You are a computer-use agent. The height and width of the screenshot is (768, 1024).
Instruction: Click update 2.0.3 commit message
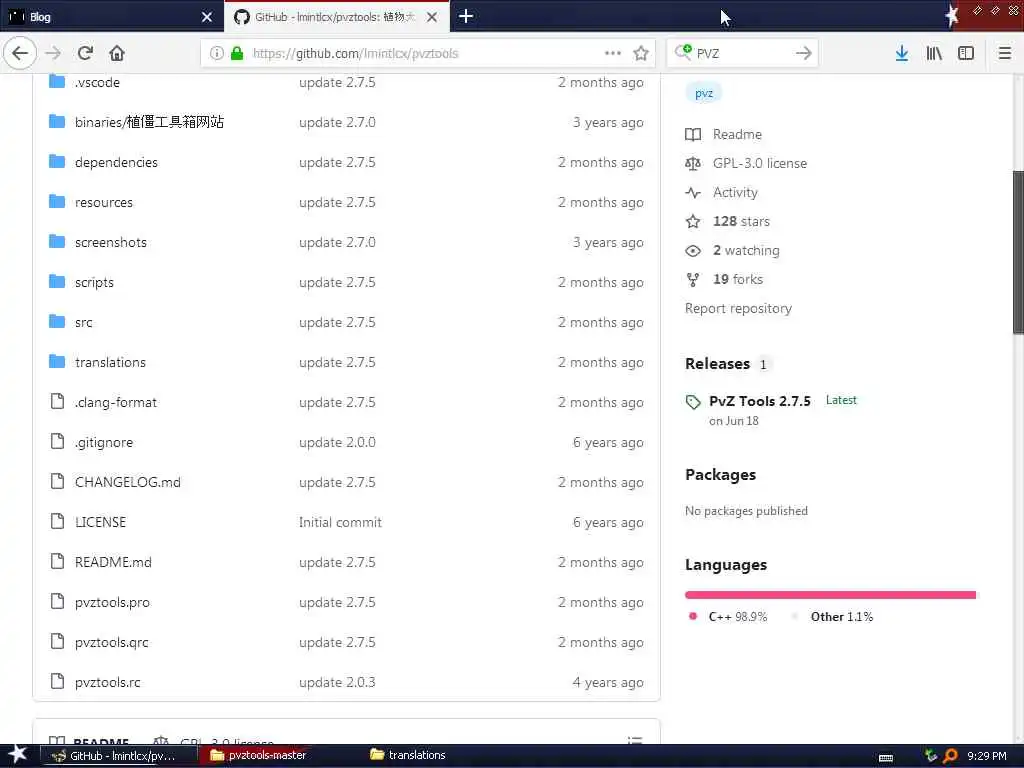(337, 682)
